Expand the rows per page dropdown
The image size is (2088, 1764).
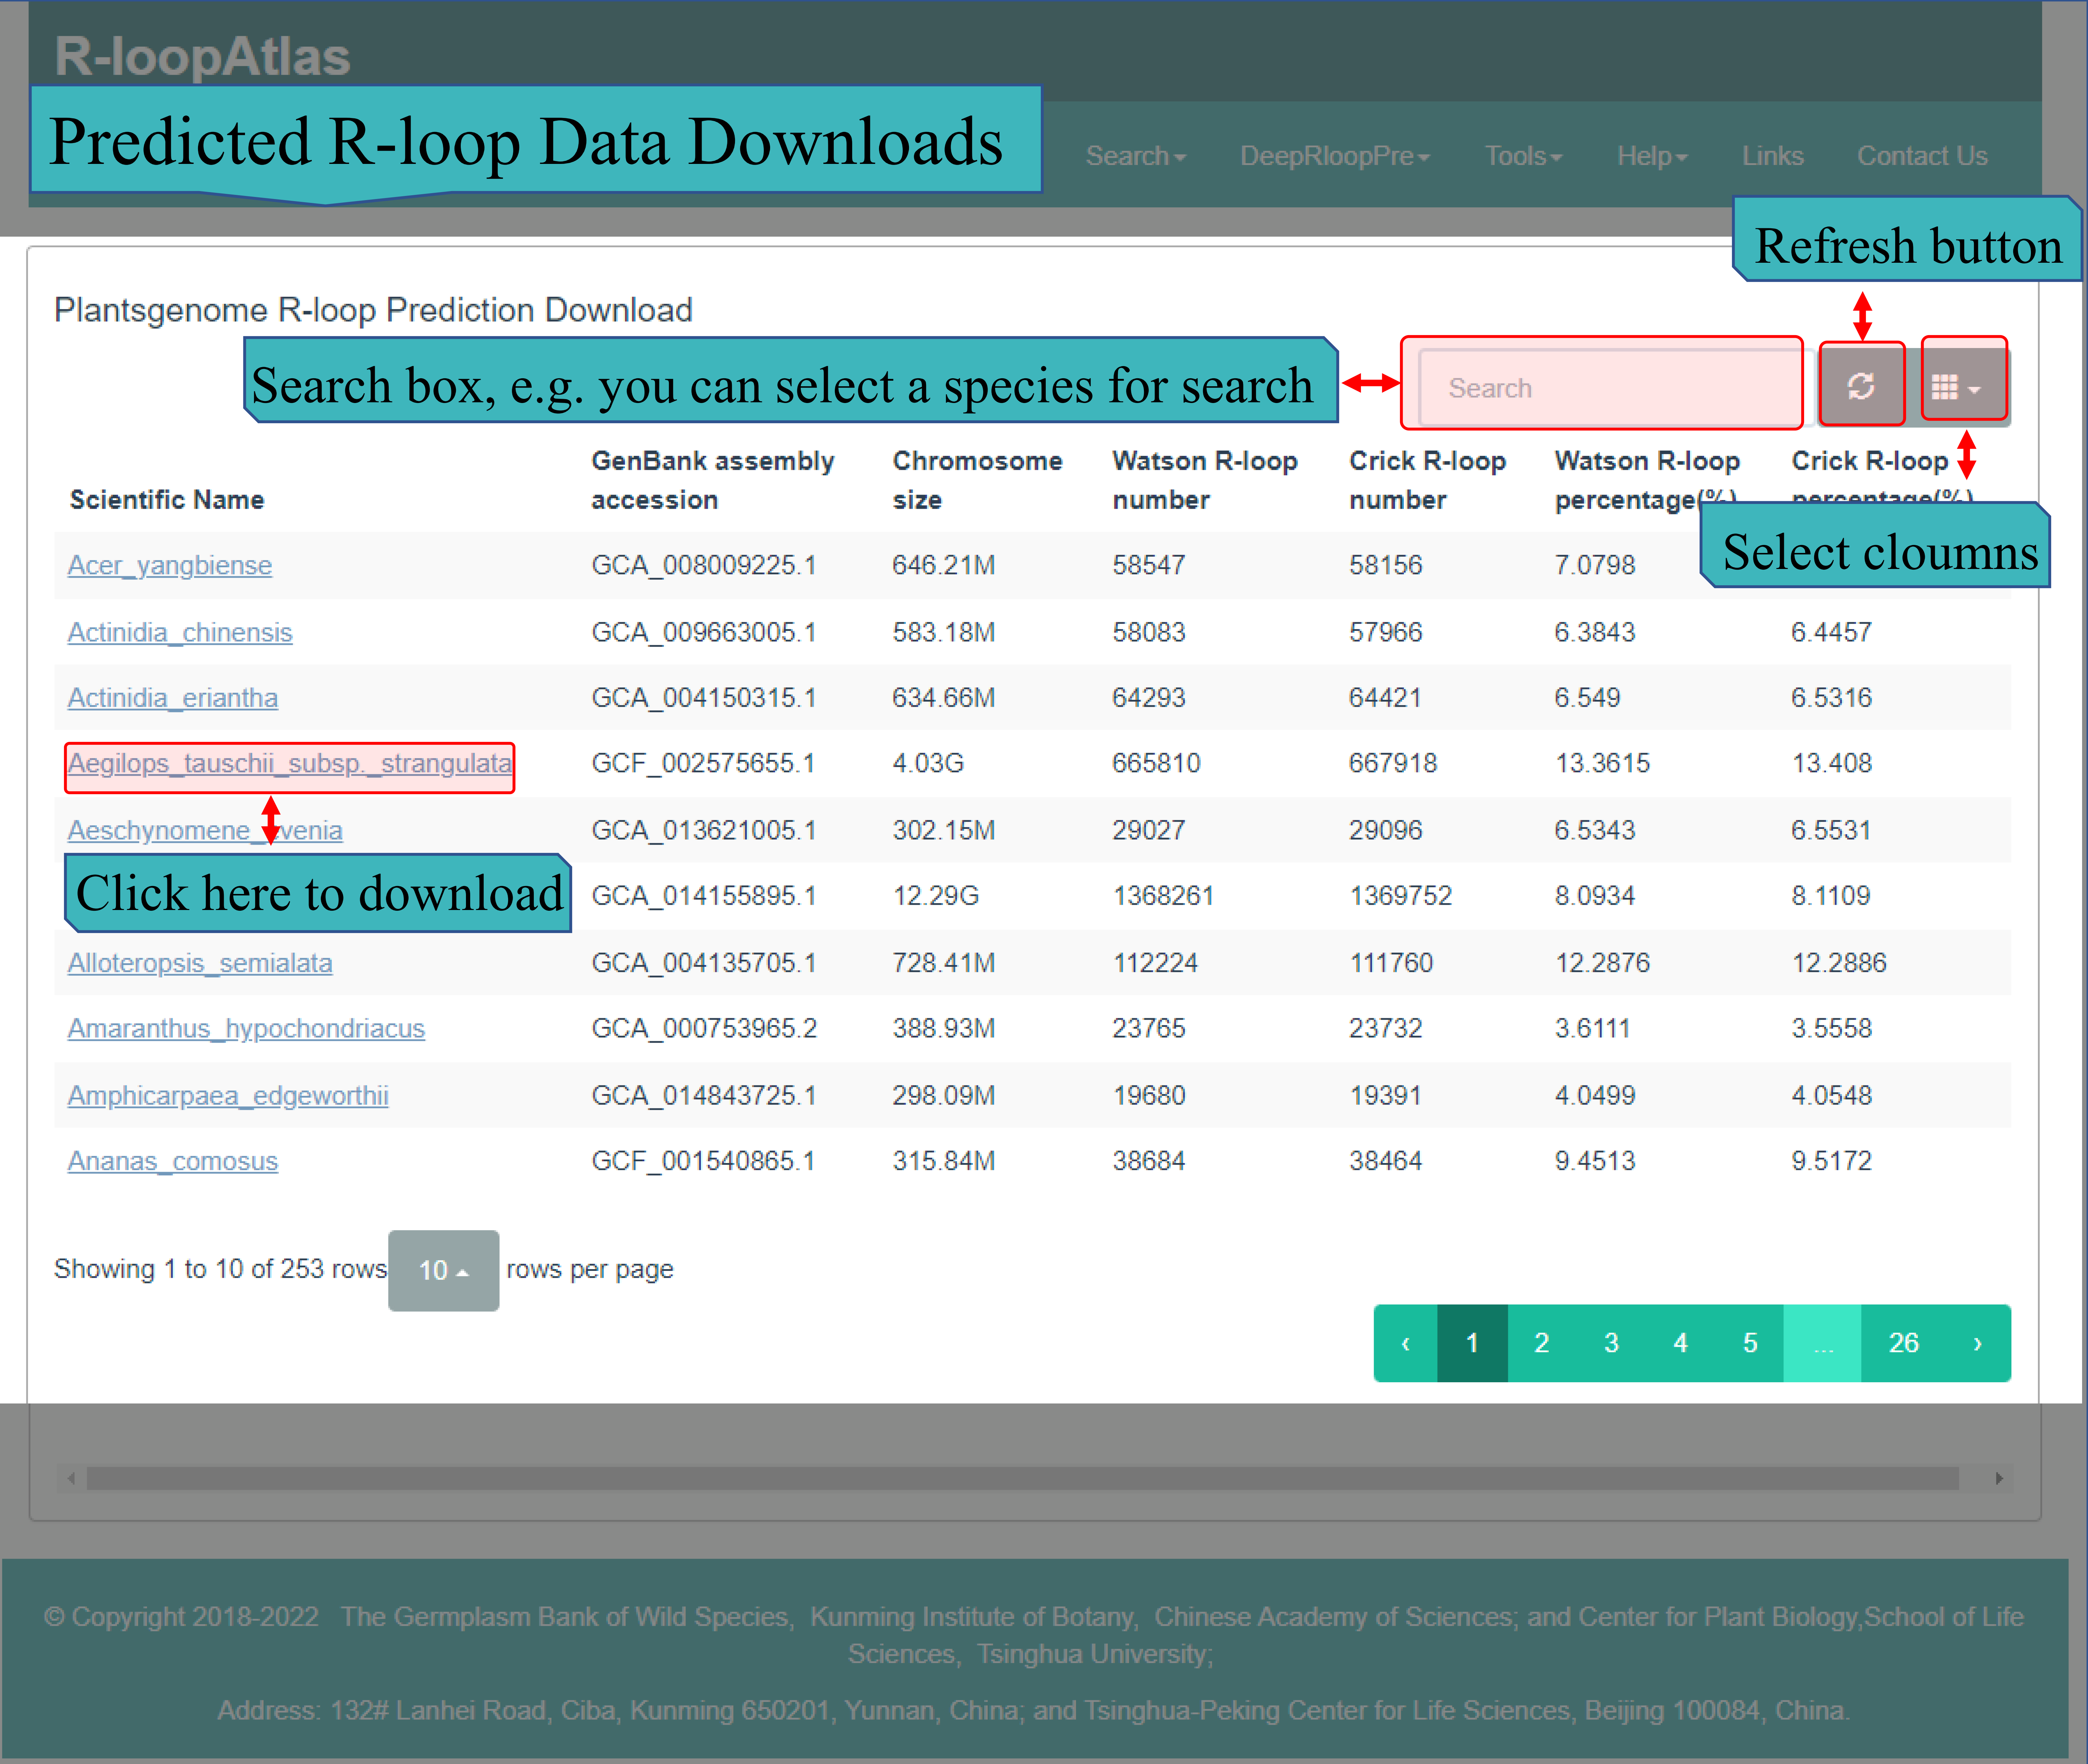tap(443, 1270)
